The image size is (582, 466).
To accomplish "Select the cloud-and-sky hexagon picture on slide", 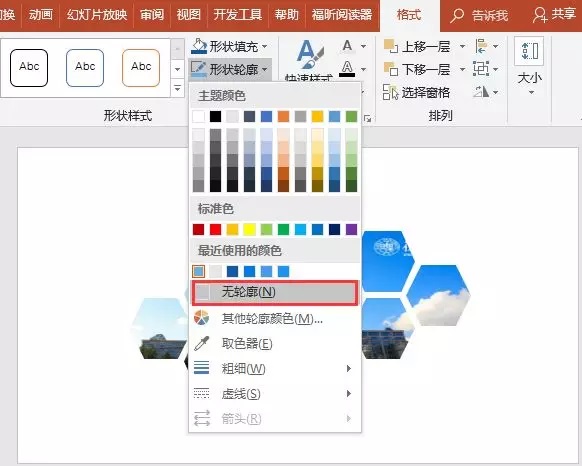I will pyautogui.click(x=438, y=295).
